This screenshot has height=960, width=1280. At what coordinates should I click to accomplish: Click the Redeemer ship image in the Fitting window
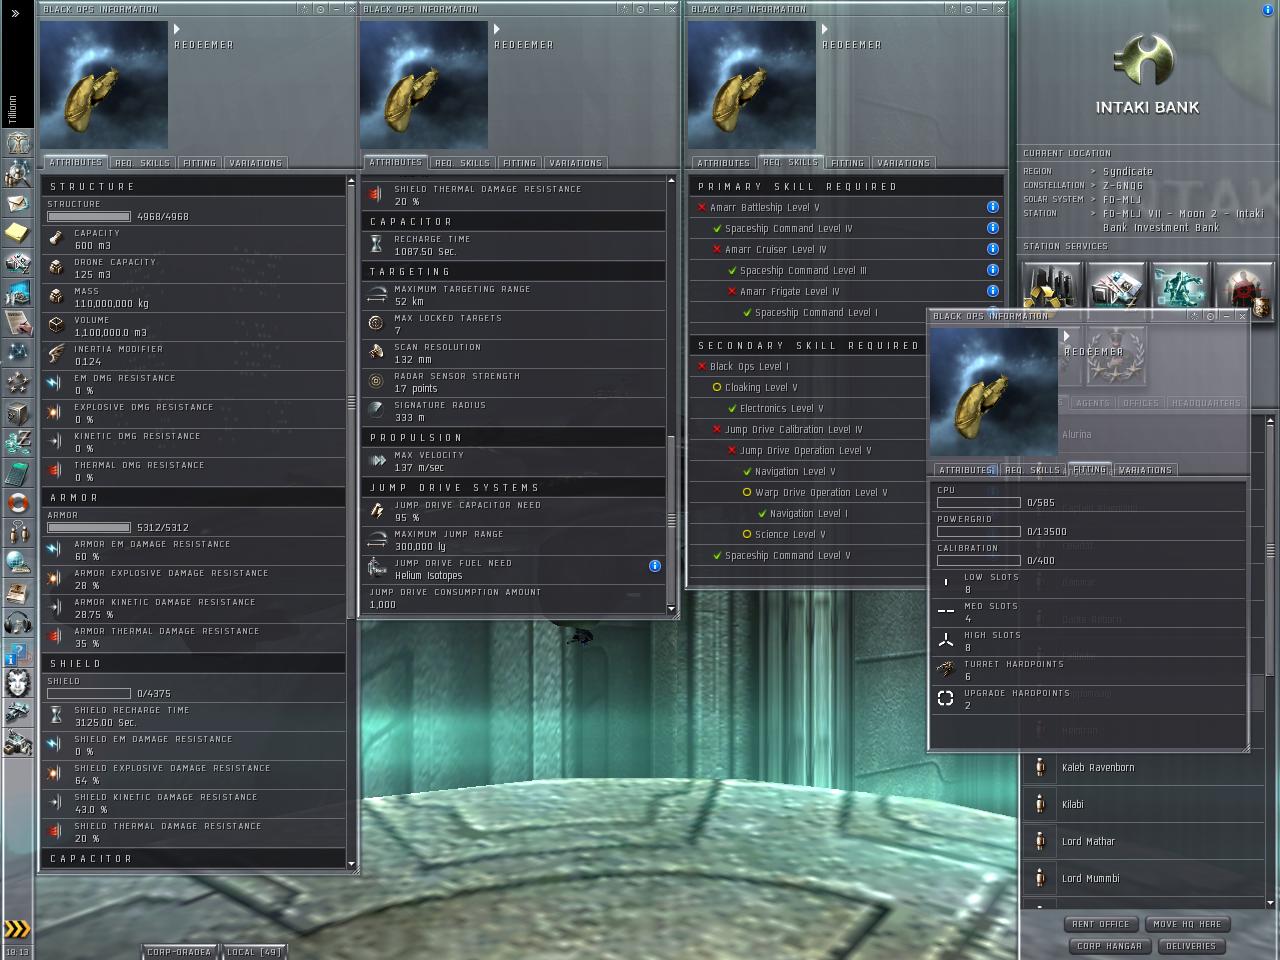[x=993, y=392]
